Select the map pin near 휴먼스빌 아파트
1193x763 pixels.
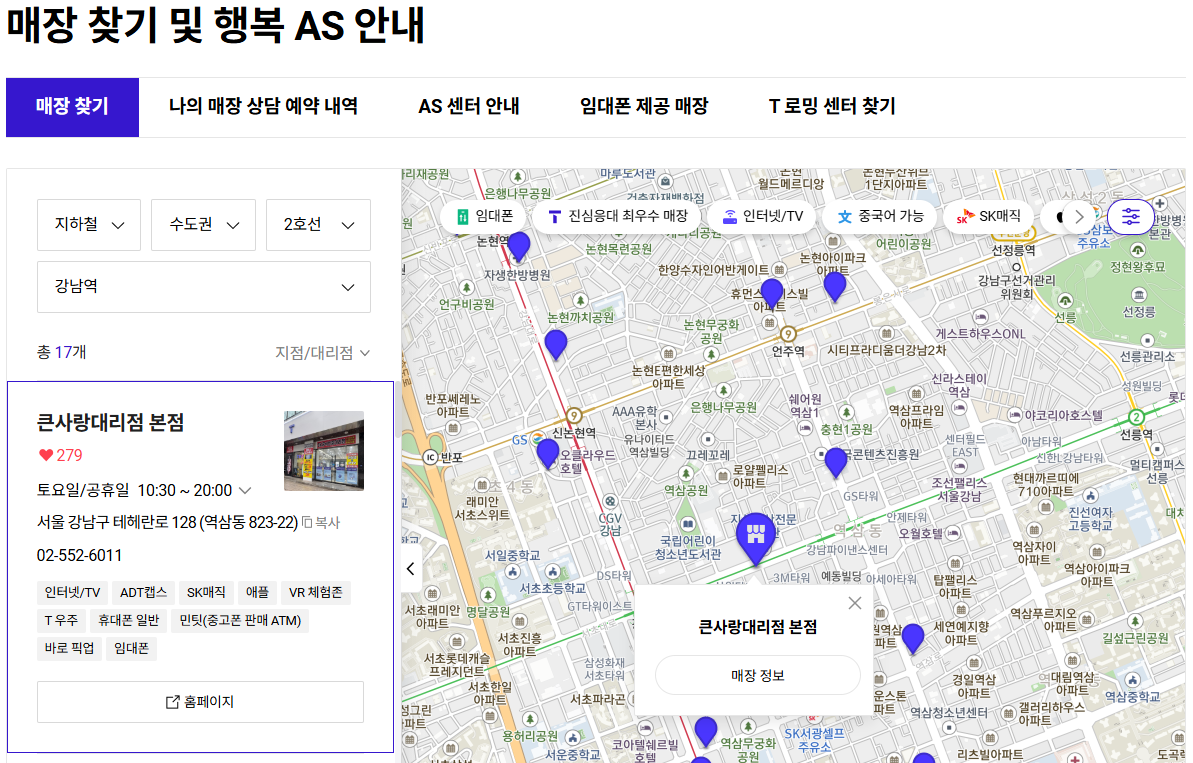[x=771, y=292]
